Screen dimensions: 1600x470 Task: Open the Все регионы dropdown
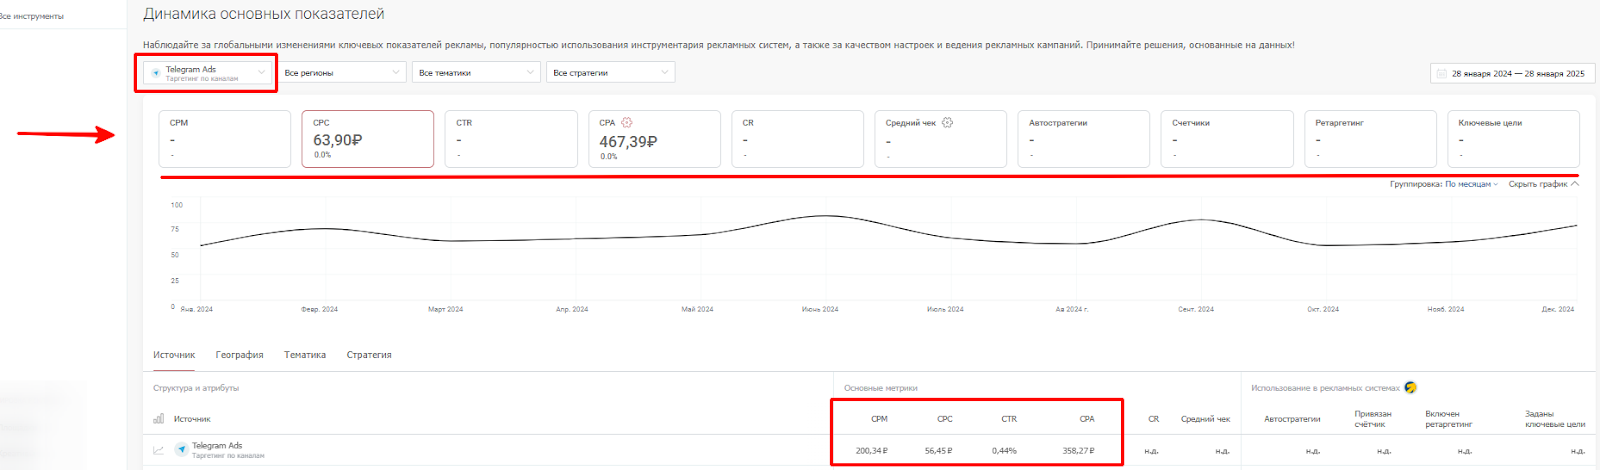[x=342, y=72]
